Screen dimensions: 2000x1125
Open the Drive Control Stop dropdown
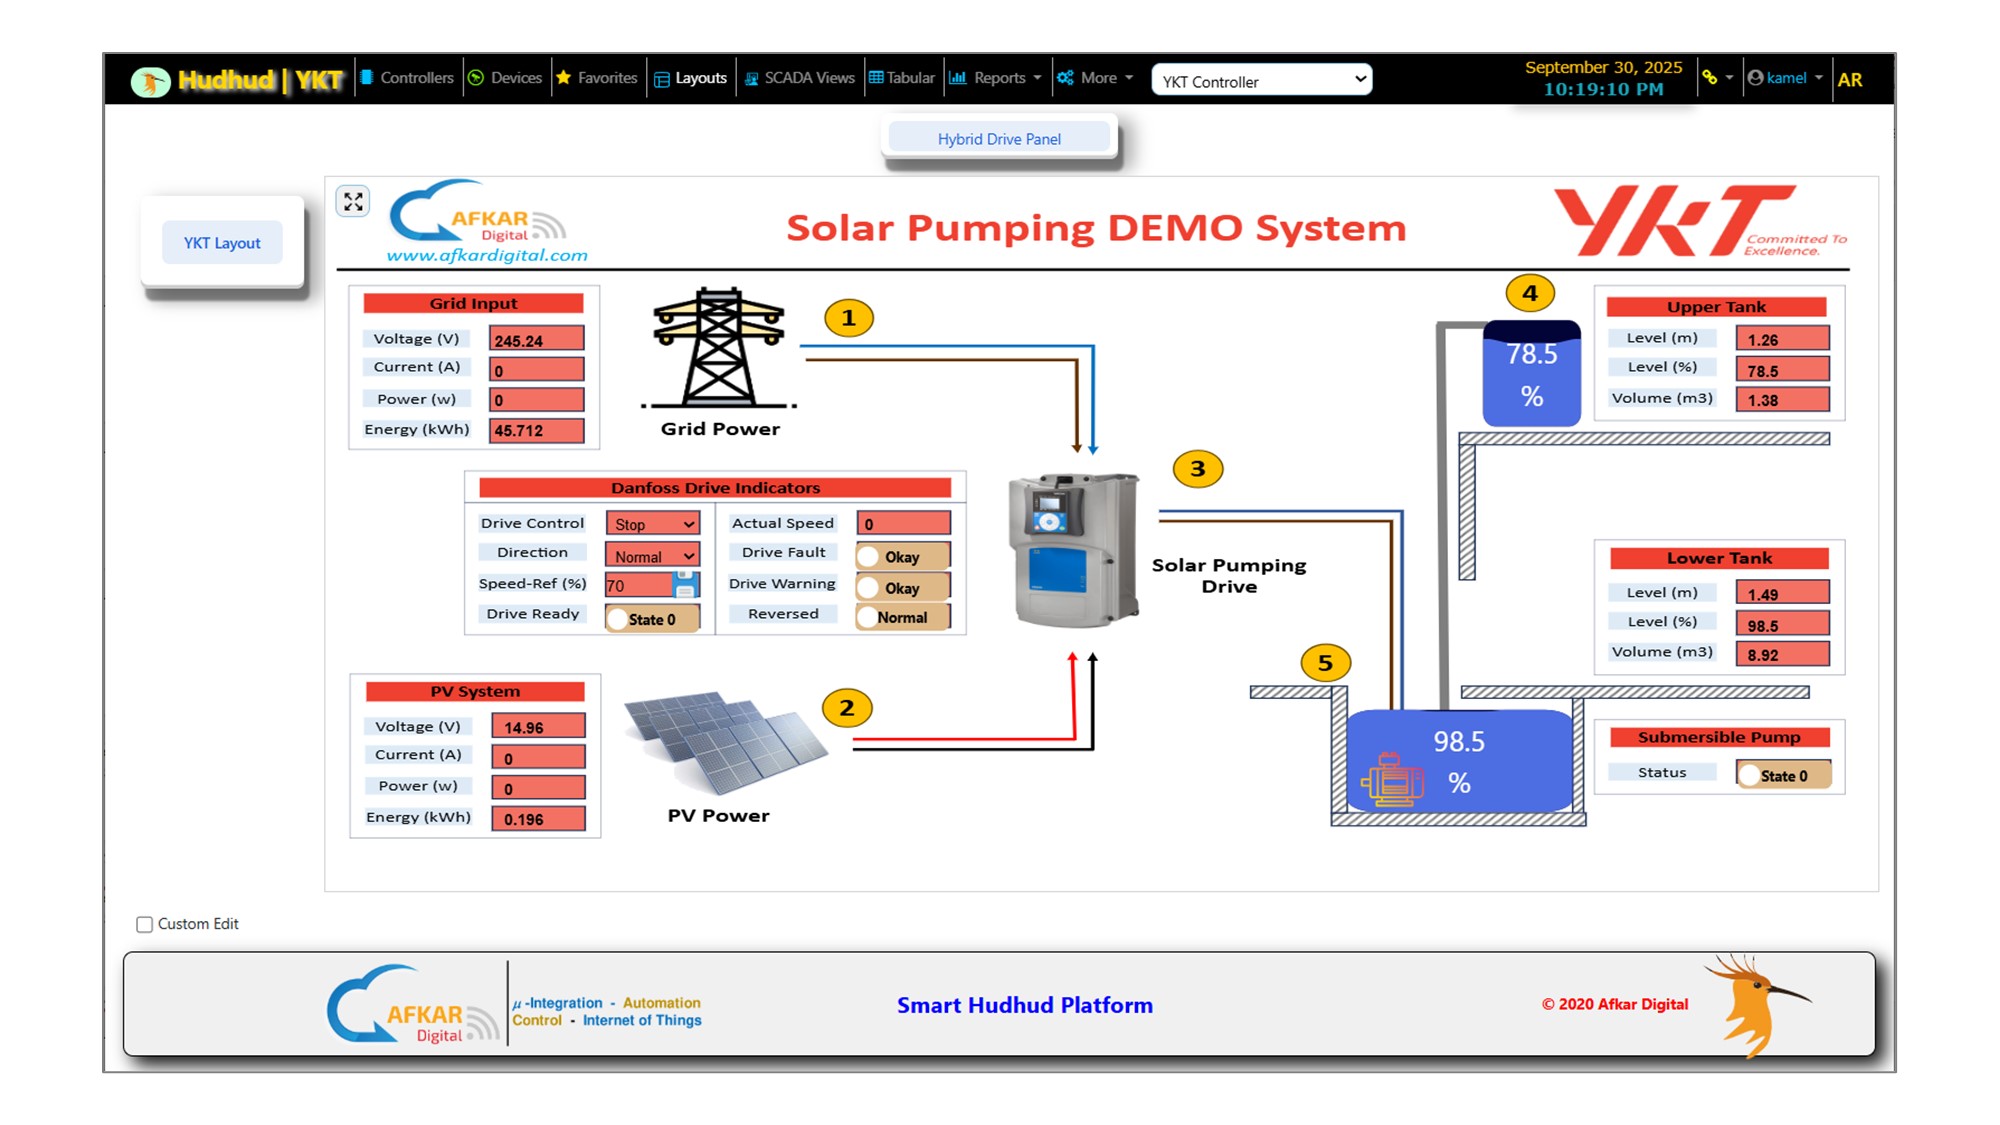click(652, 524)
